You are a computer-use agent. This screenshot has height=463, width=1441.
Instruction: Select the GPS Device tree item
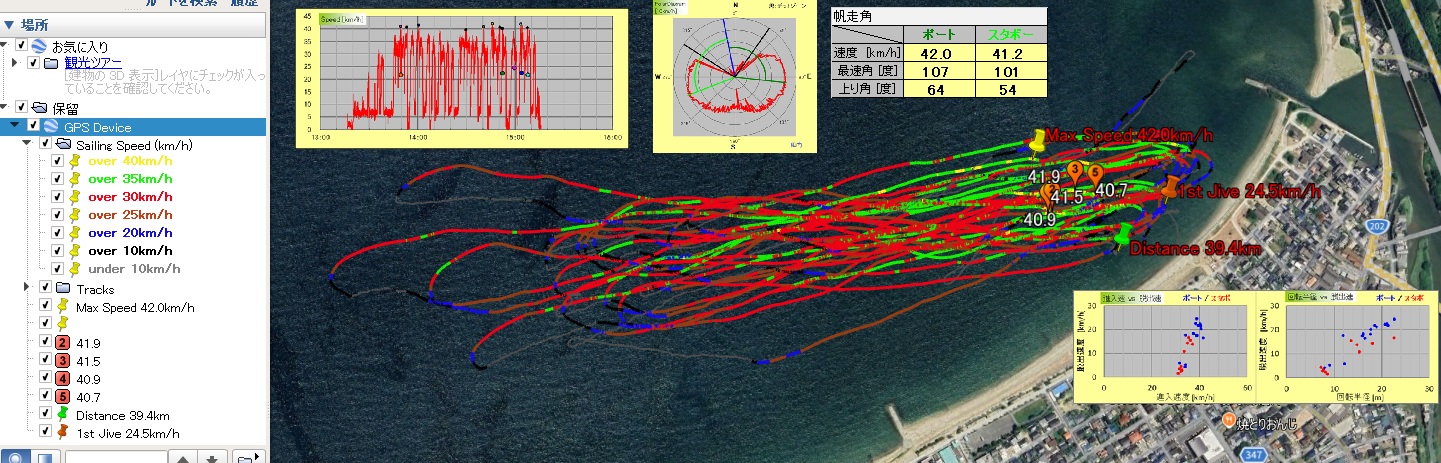97,127
